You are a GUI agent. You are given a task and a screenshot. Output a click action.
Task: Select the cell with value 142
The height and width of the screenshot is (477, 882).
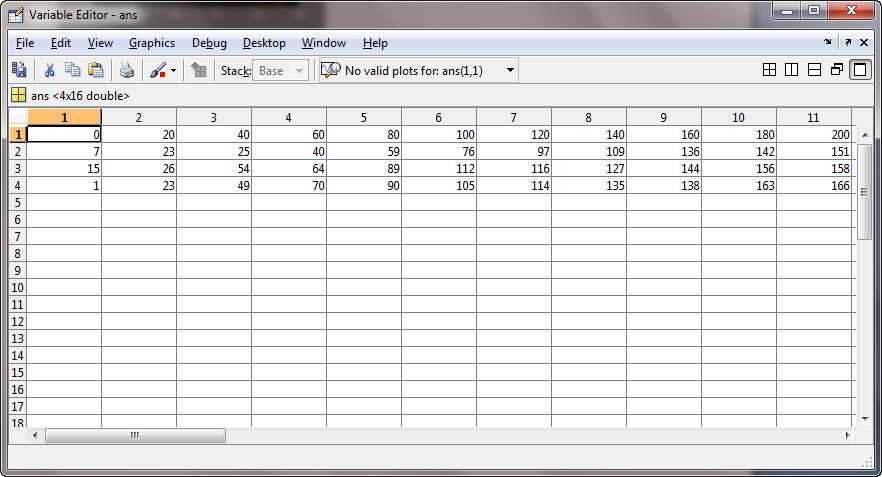[x=739, y=151]
